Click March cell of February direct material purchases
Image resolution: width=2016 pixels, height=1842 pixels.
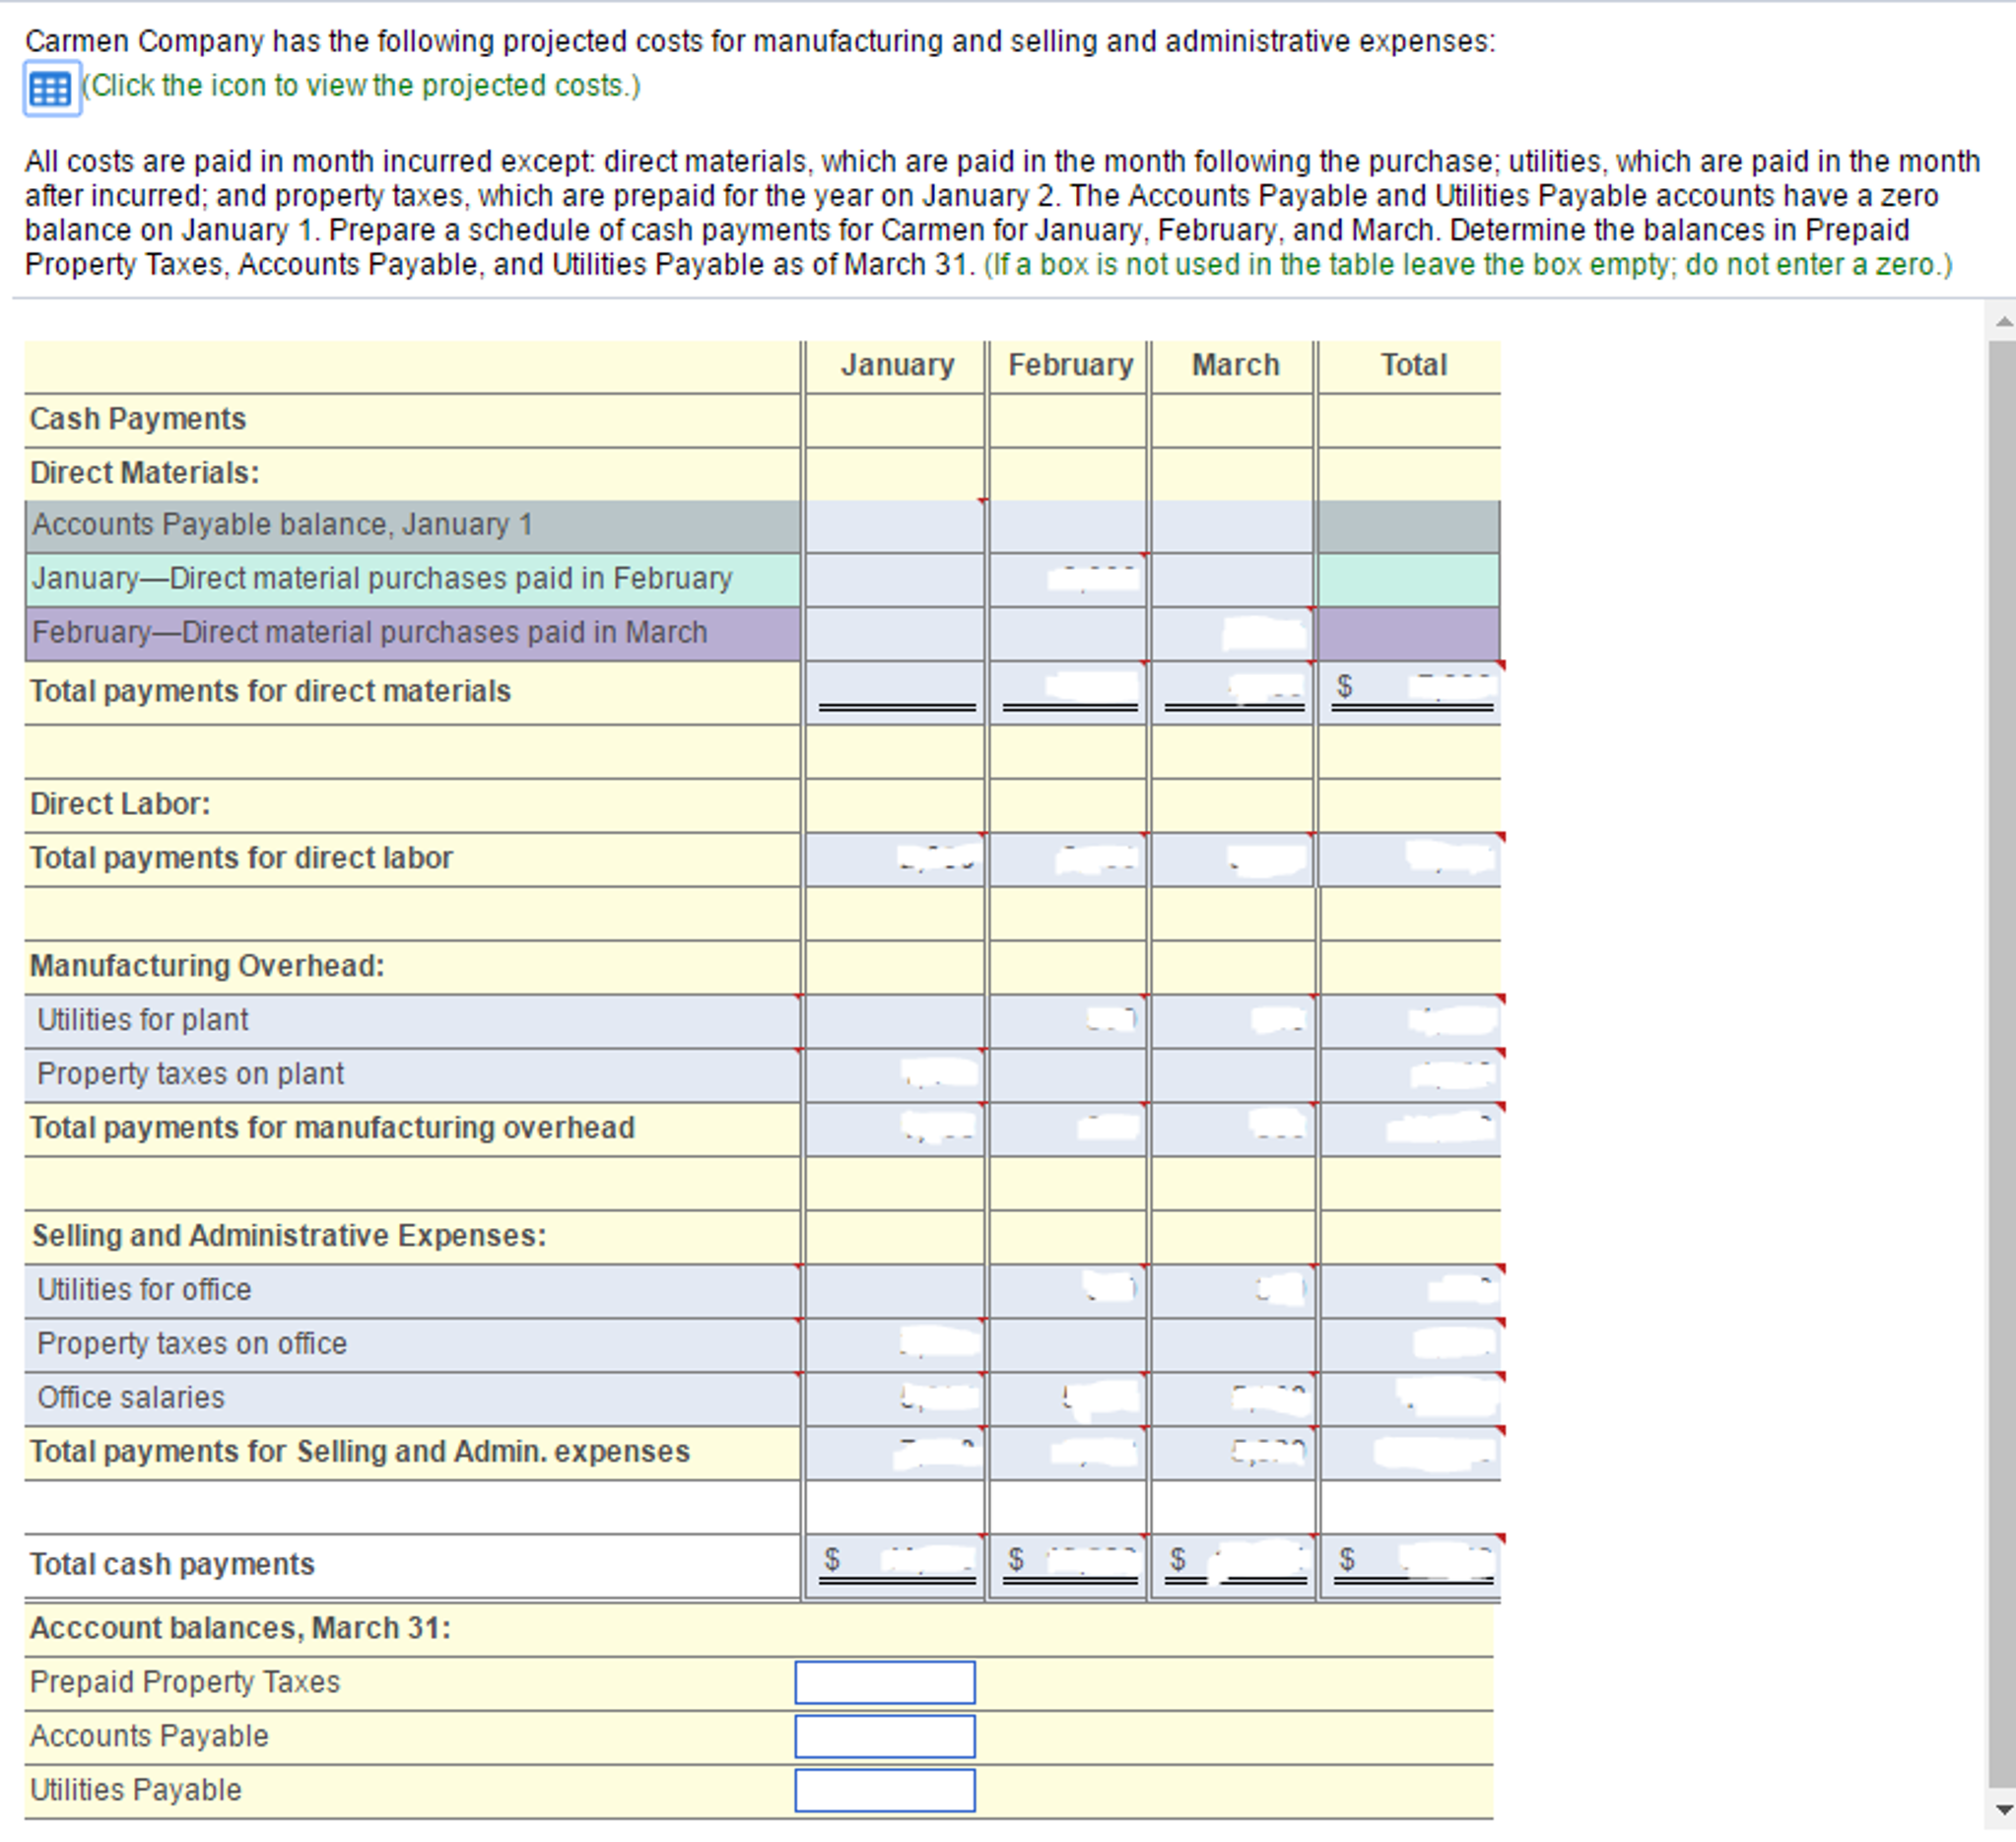[1232, 634]
